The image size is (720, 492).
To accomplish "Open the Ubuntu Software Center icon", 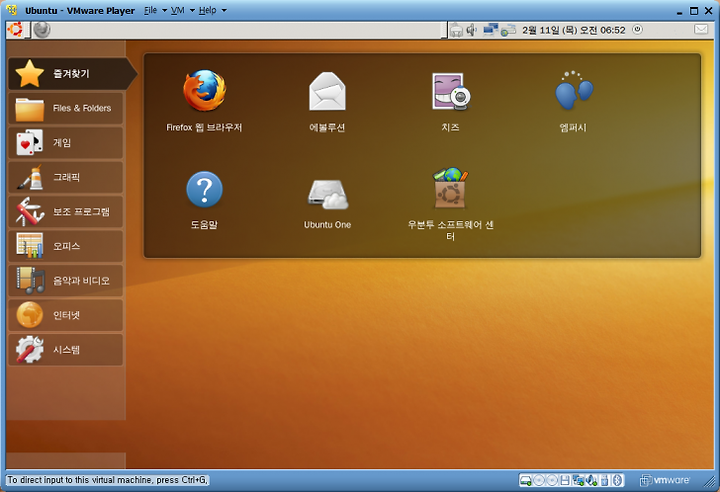I will [x=451, y=188].
